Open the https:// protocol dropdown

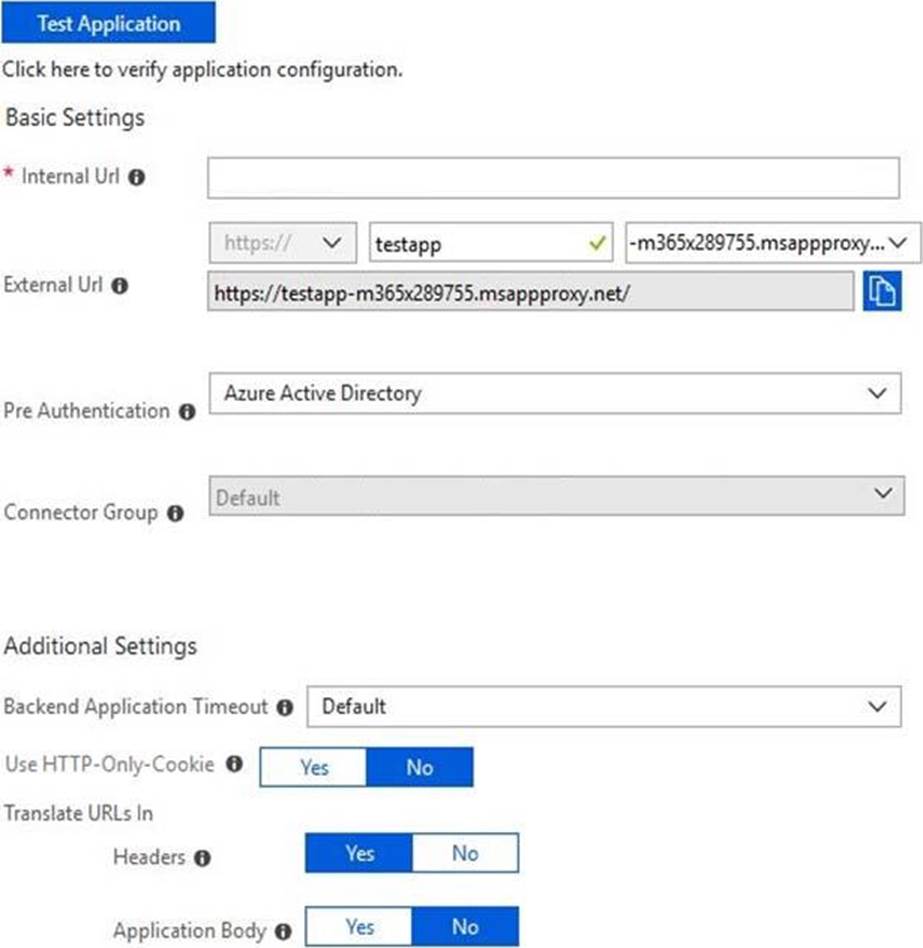(282, 243)
